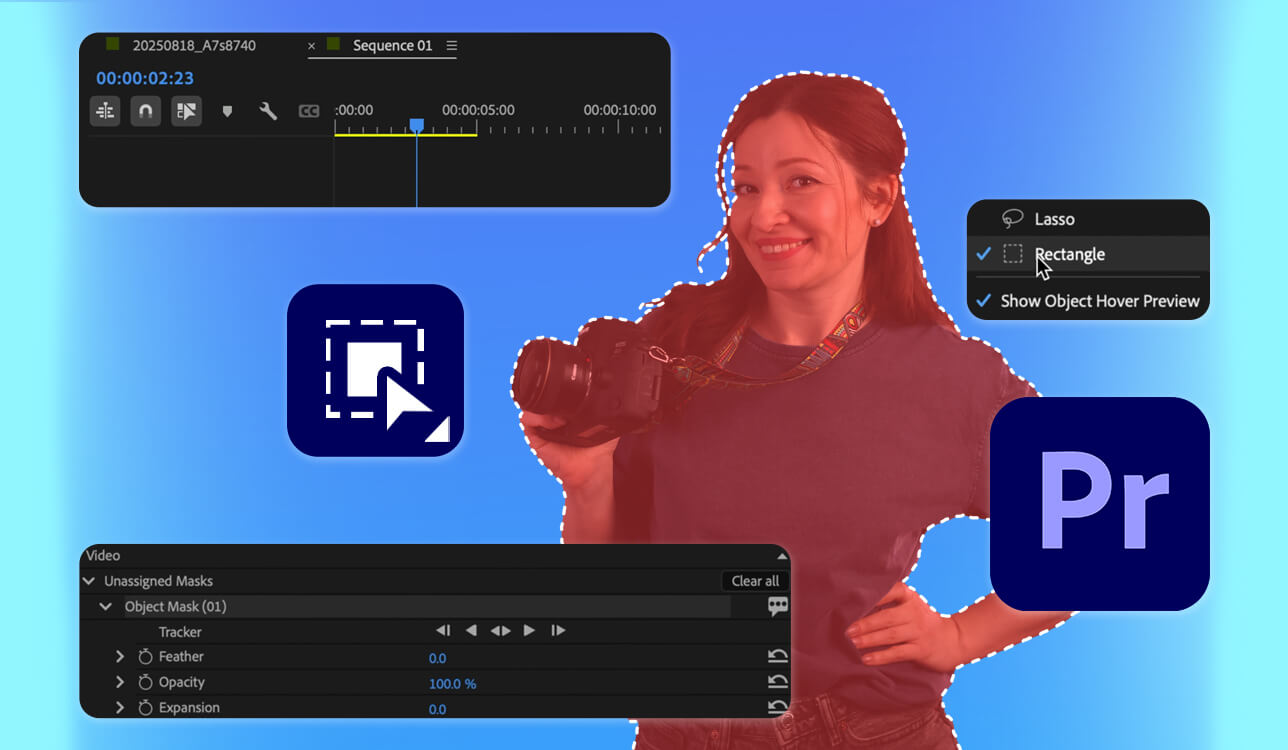Click the comment icon on Object Mask (01)

[x=779, y=606]
